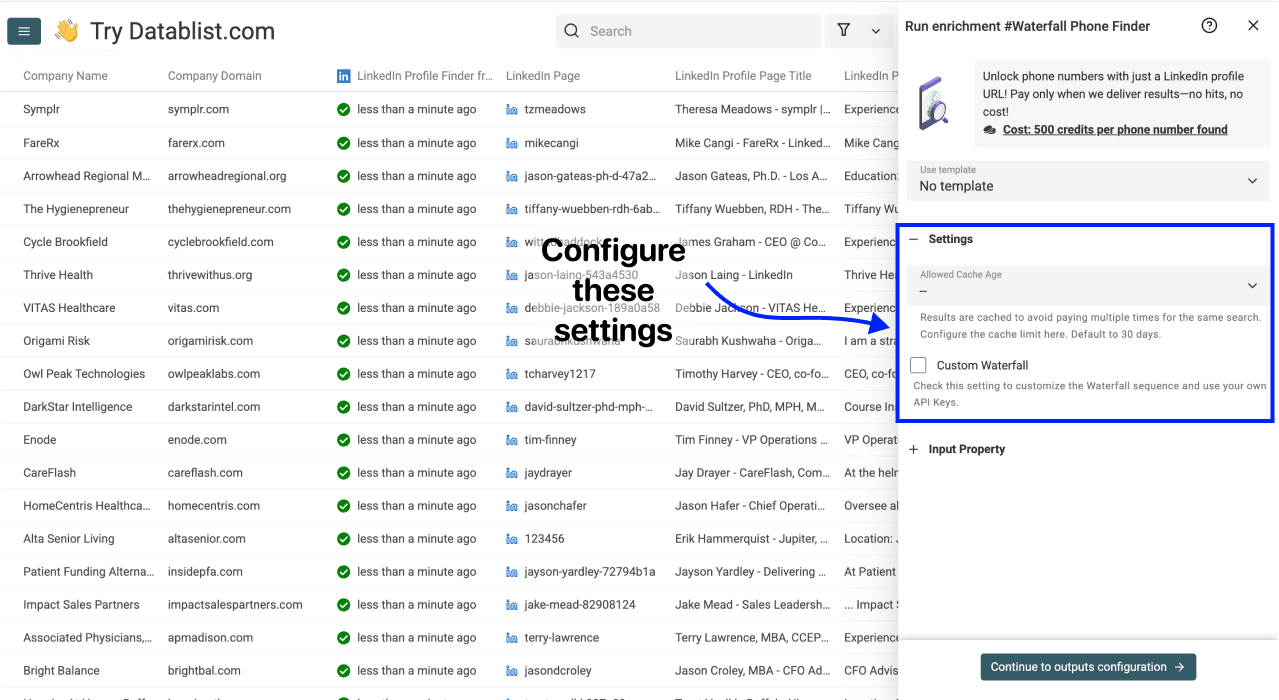Click the waving hand emoji beside Try Datablist.com
The width and height of the screenshot is (1279, 700).
click(65, 30)
